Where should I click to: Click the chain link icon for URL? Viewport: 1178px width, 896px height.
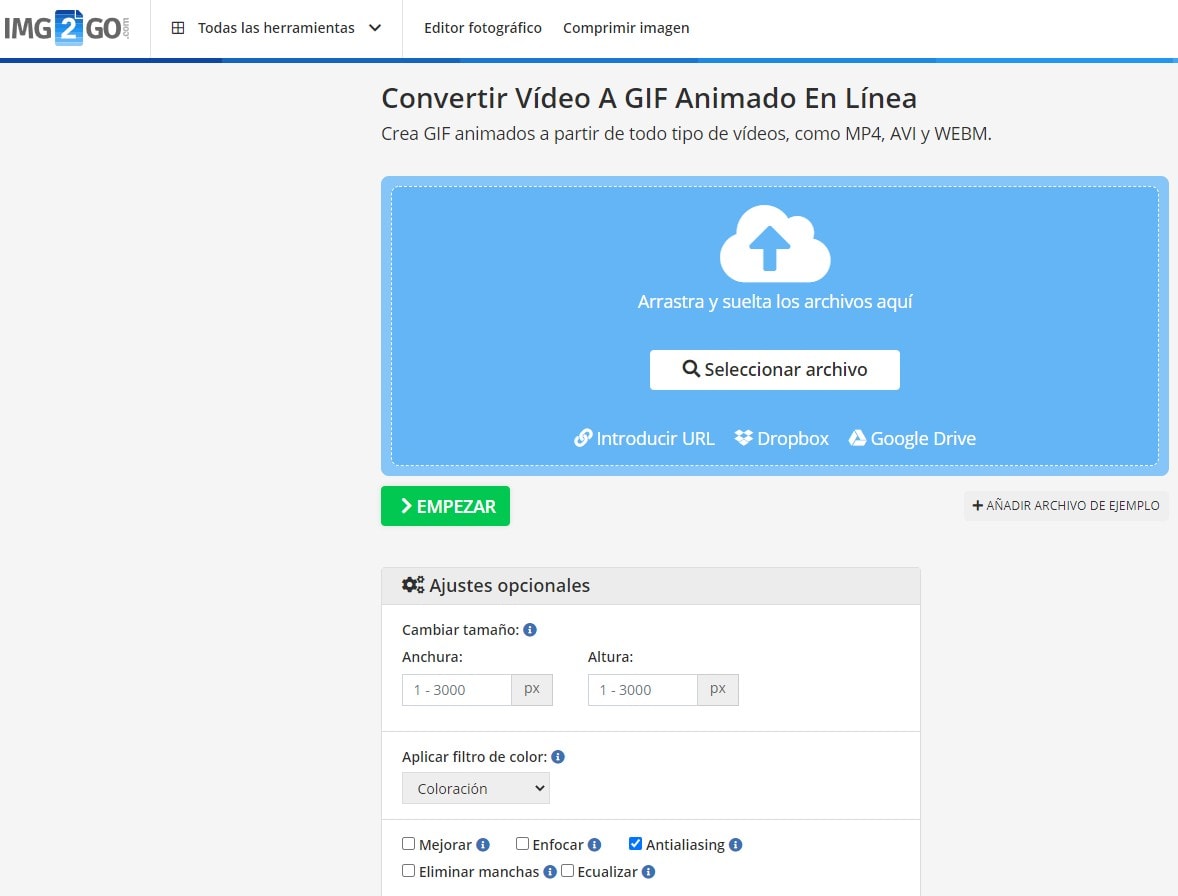tap(582, 439)
